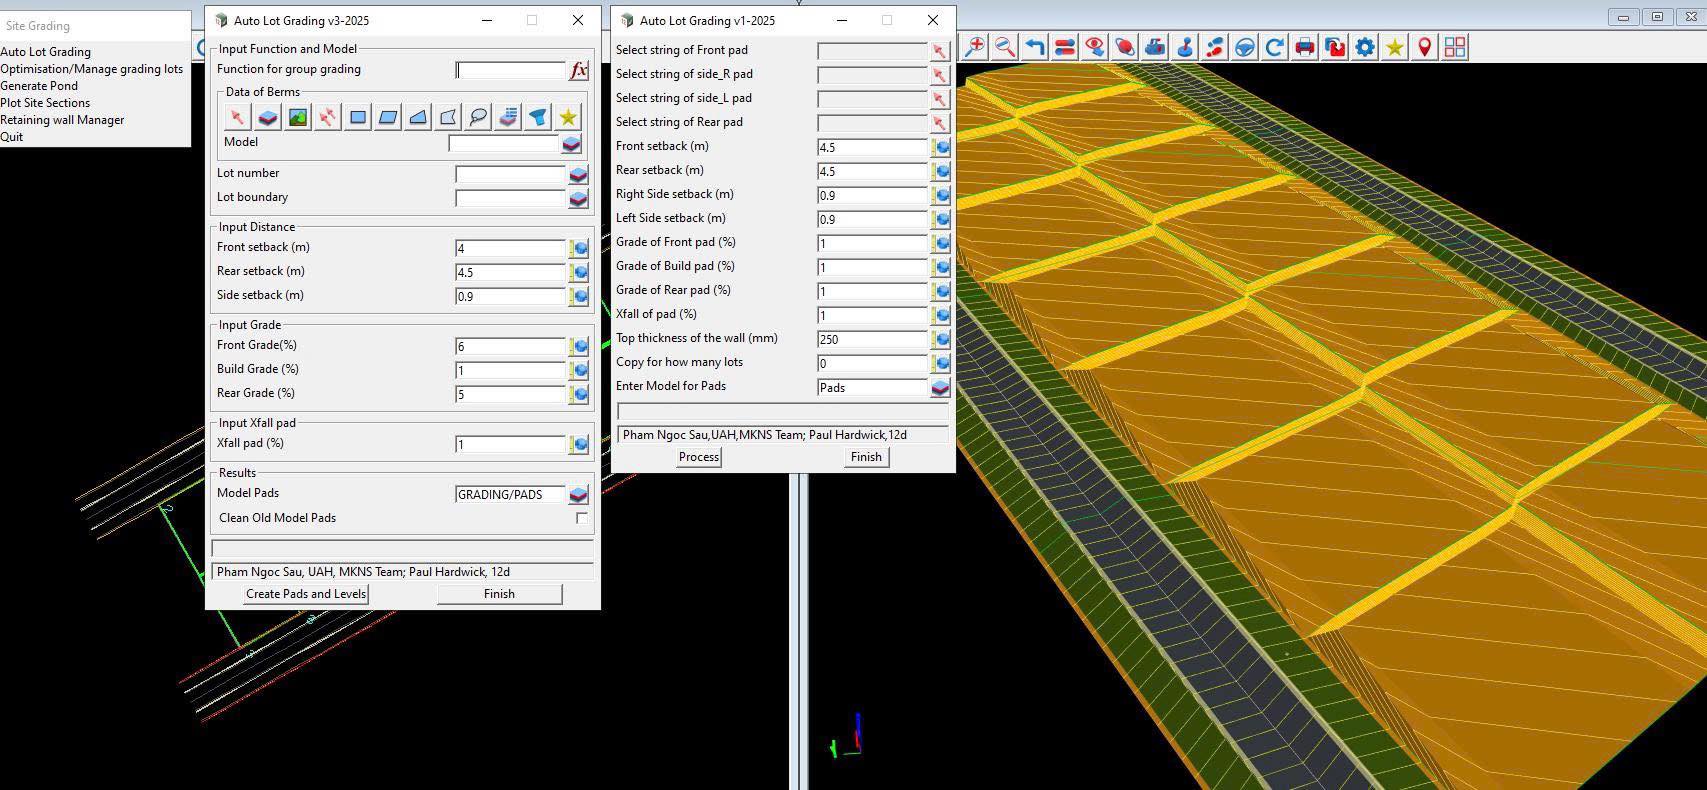Click the blue funnel filter icon

(x=537, y=117)
